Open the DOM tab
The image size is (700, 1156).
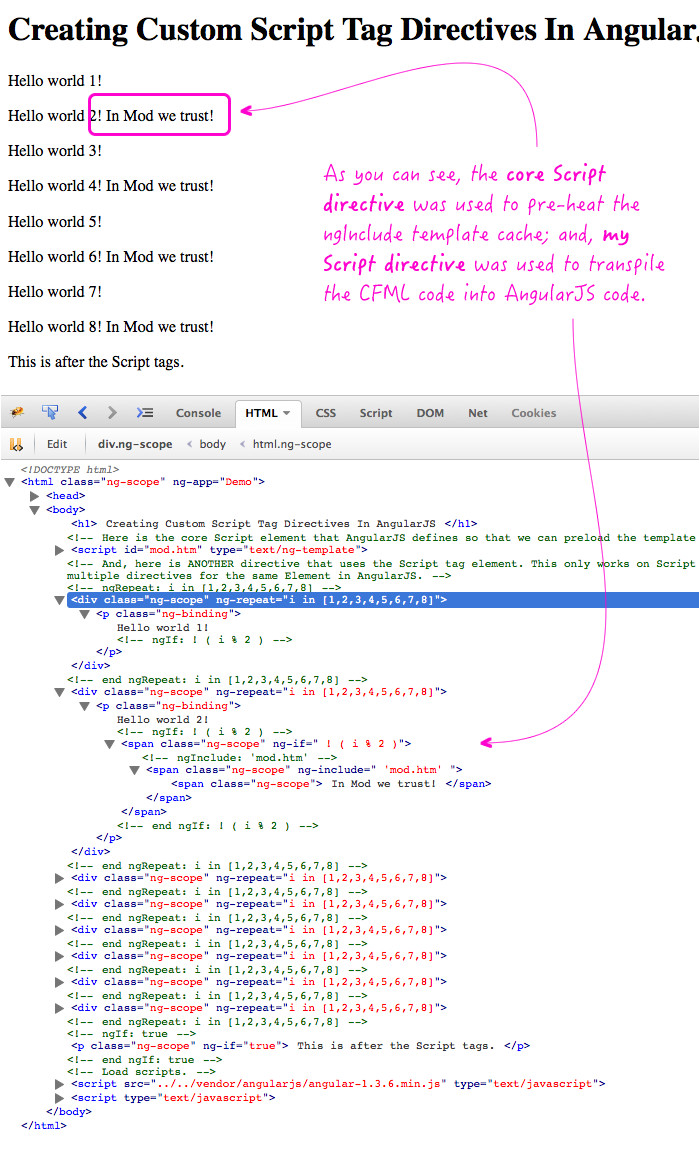tap(430, 413)
